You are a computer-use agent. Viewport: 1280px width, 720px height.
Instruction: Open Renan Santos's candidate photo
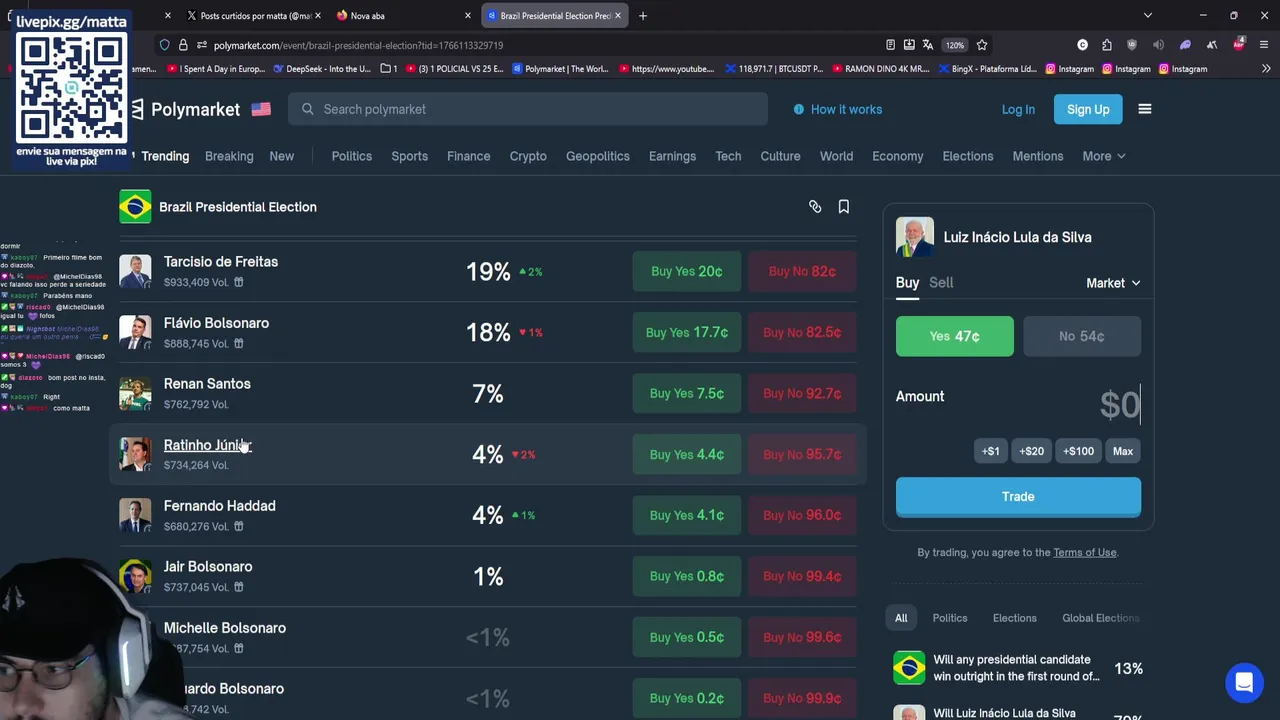(135, 393)
